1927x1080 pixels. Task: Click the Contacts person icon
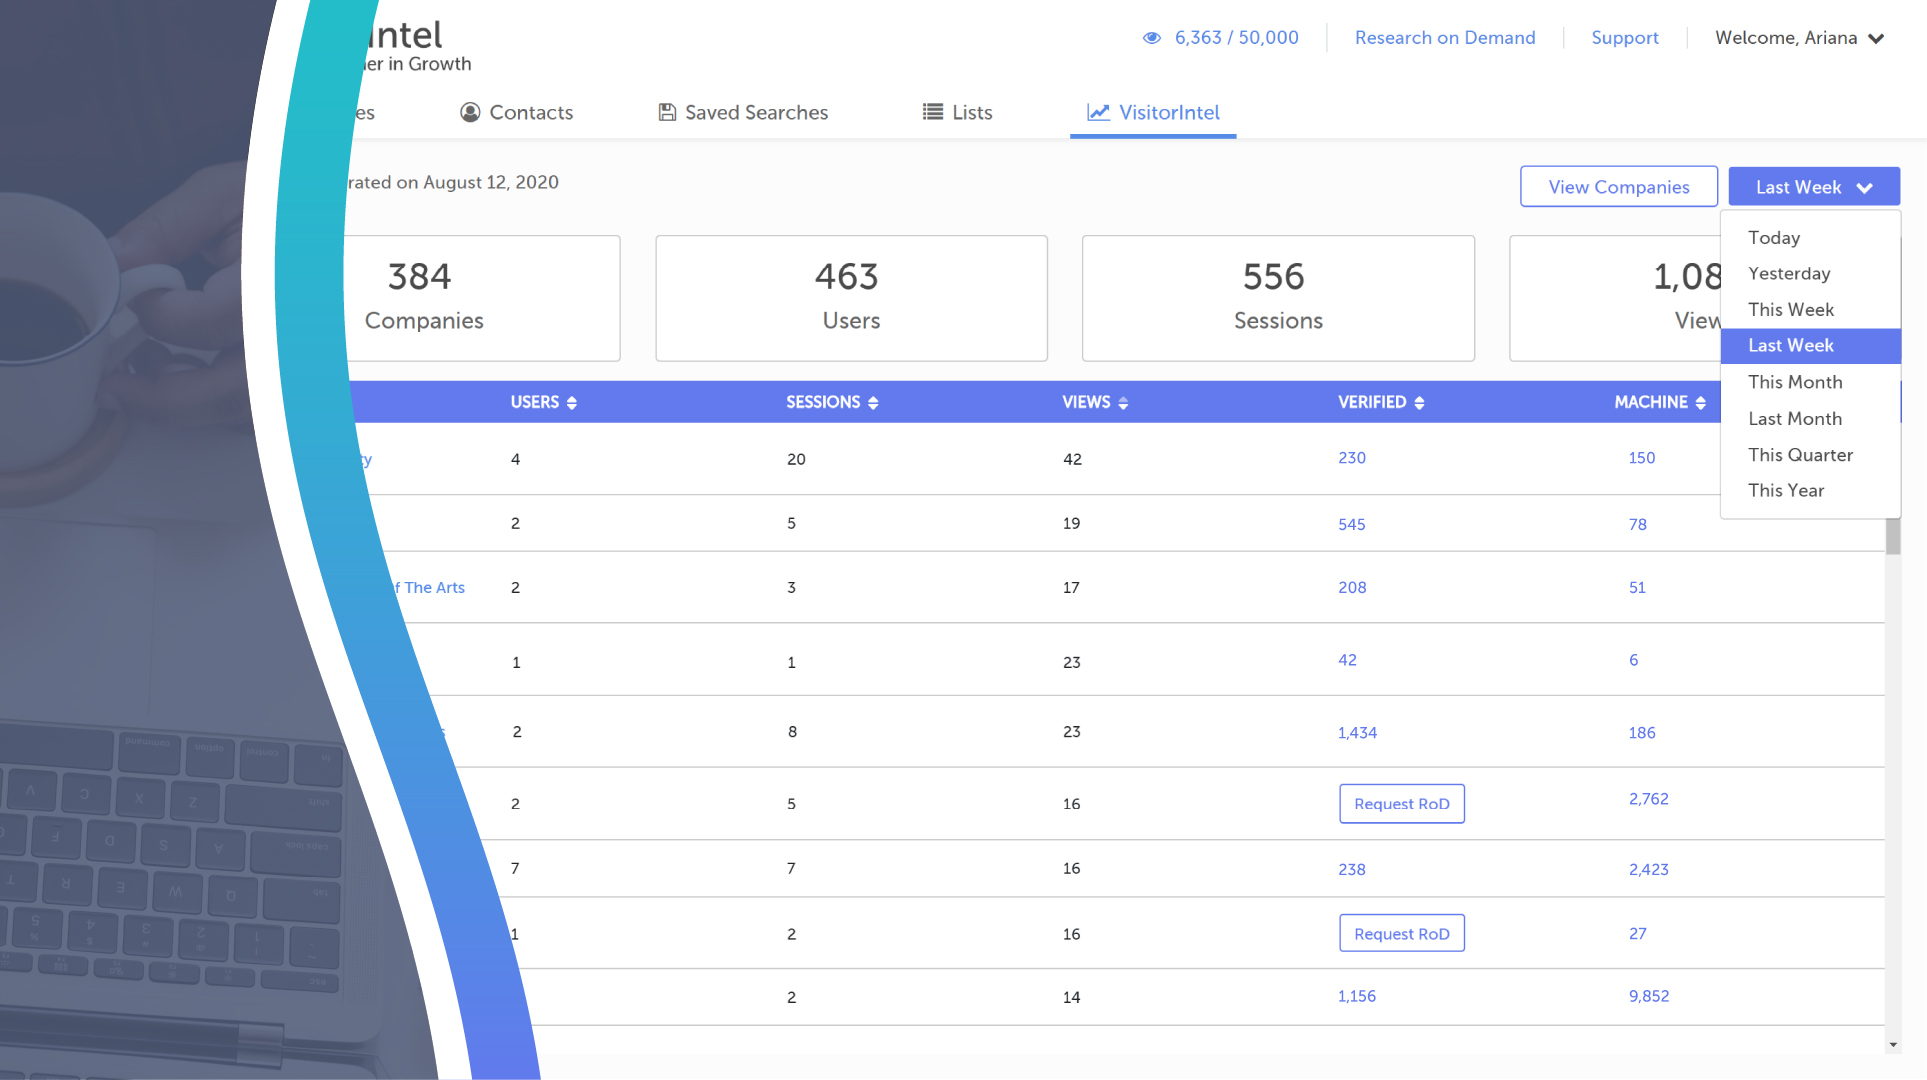(x=470, y=112)
